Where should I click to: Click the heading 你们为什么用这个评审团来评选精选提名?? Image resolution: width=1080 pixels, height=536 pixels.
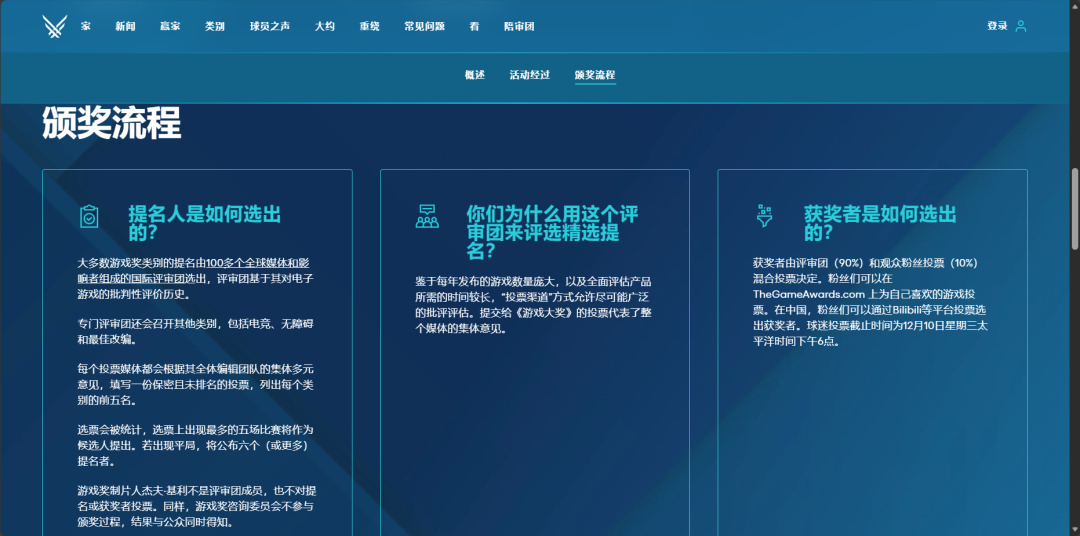point(552,233)
